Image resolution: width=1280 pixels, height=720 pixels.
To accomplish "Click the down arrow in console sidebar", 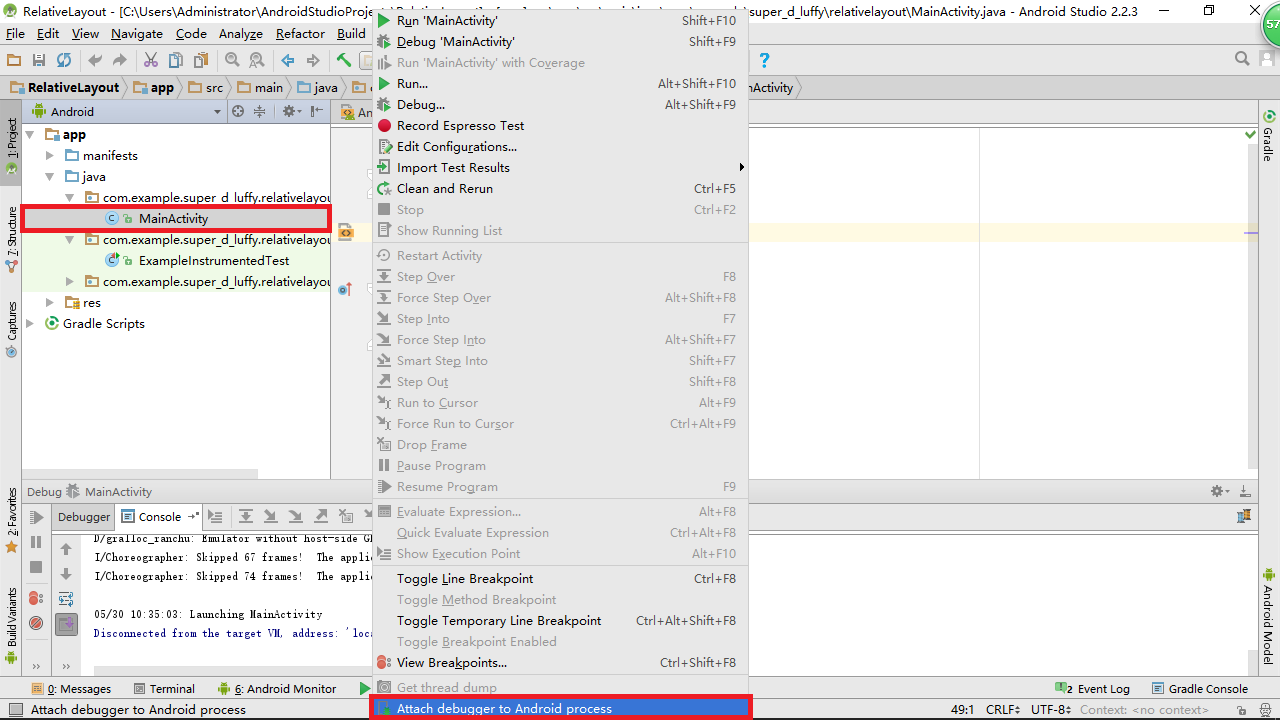I will pyautogui.click(x=66, y=574).
